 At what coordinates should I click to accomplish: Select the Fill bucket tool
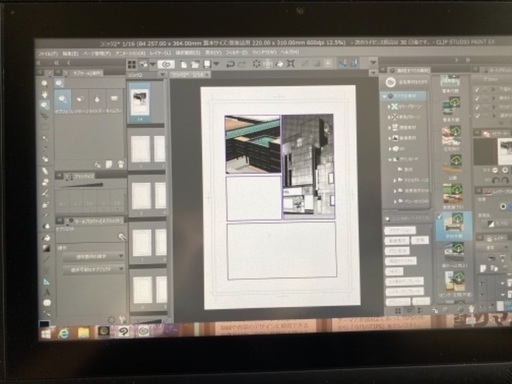(46, 238)
